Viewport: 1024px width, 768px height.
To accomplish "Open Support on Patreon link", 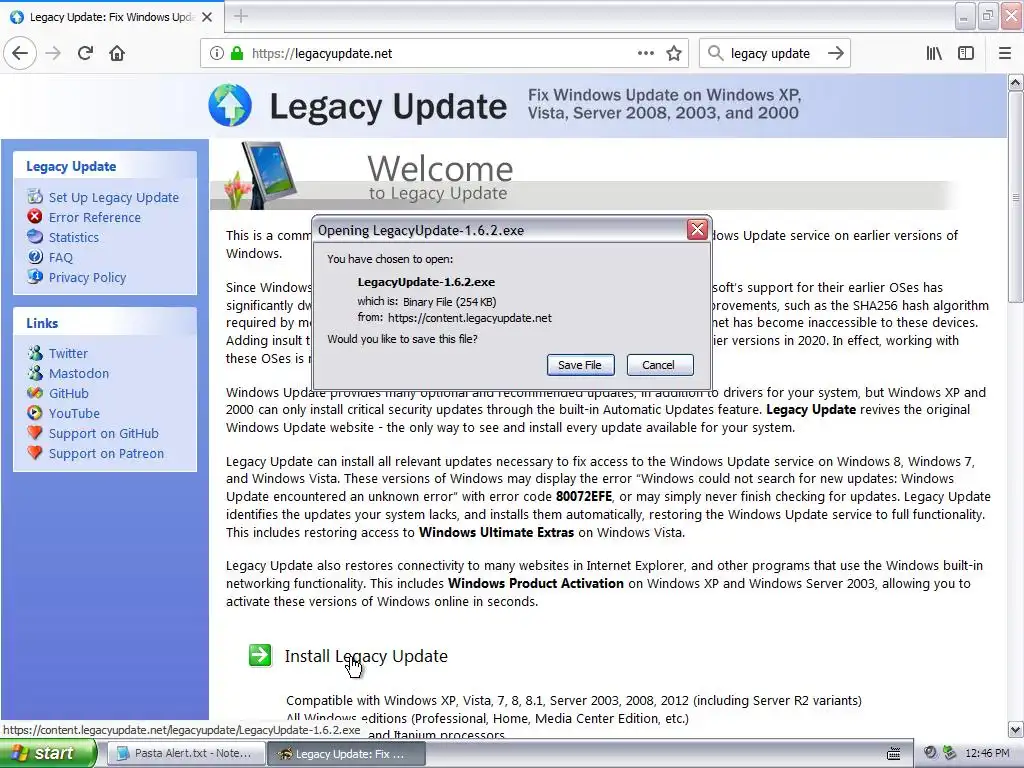I will 106,454.
